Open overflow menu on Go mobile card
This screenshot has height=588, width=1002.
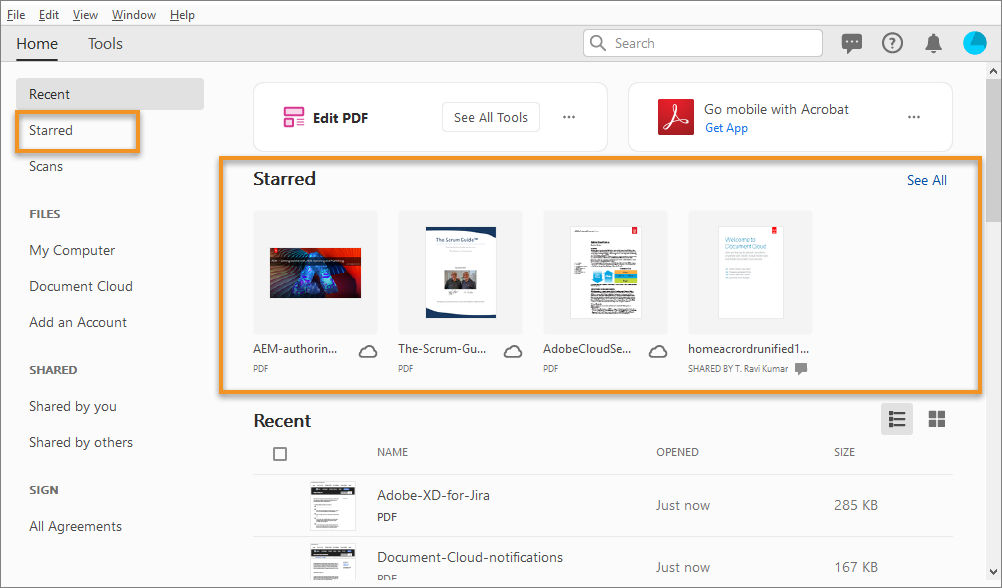pyautogui.click(x=914, y=116)
